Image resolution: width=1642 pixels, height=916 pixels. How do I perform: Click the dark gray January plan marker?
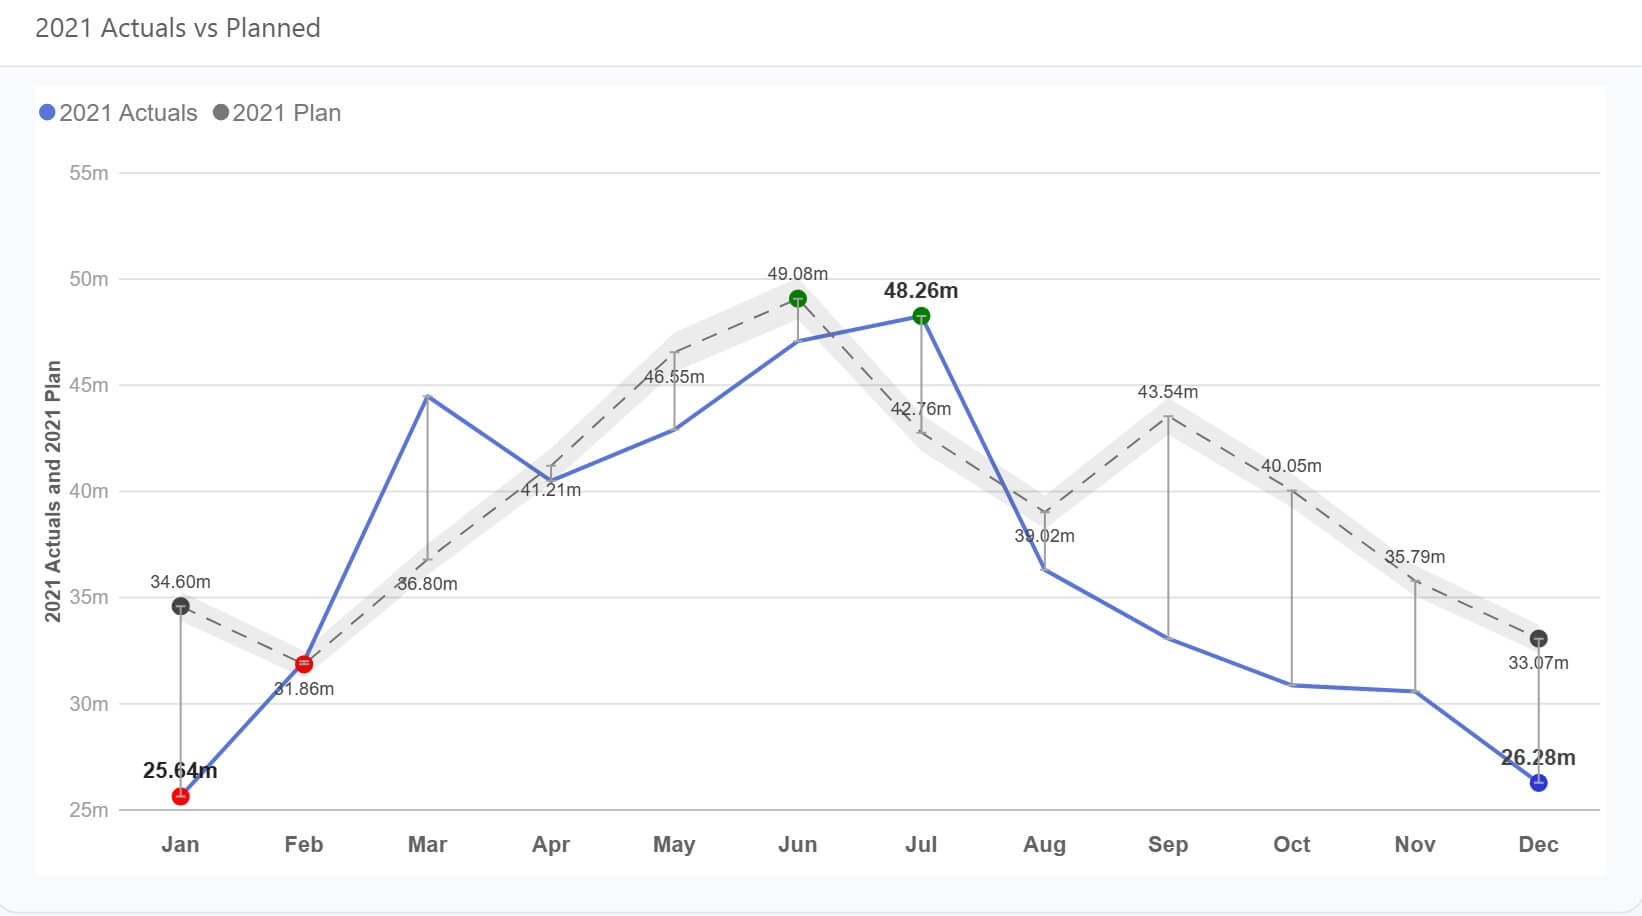point(181,606)
